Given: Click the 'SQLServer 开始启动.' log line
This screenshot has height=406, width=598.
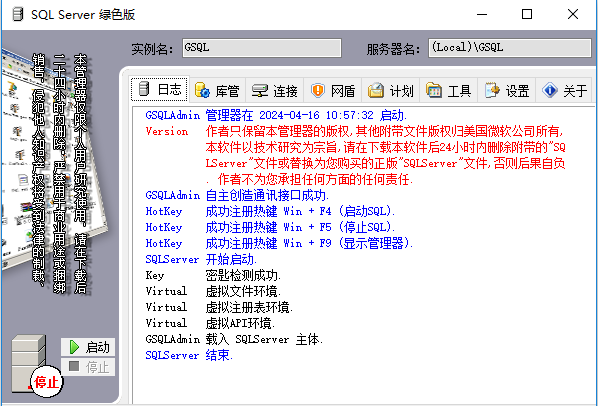Looking at the screenshot, I should pos(201,259).
